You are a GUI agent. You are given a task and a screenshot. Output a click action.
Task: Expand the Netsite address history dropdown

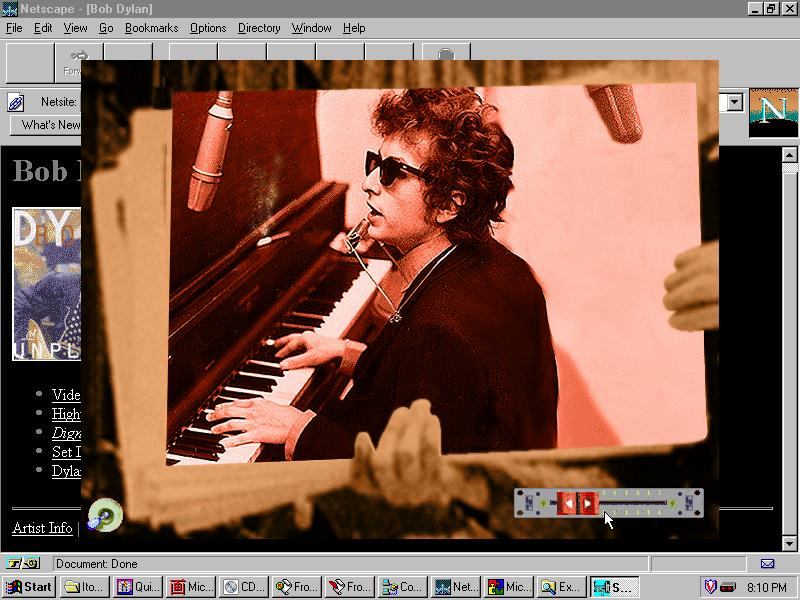(734, 103)
